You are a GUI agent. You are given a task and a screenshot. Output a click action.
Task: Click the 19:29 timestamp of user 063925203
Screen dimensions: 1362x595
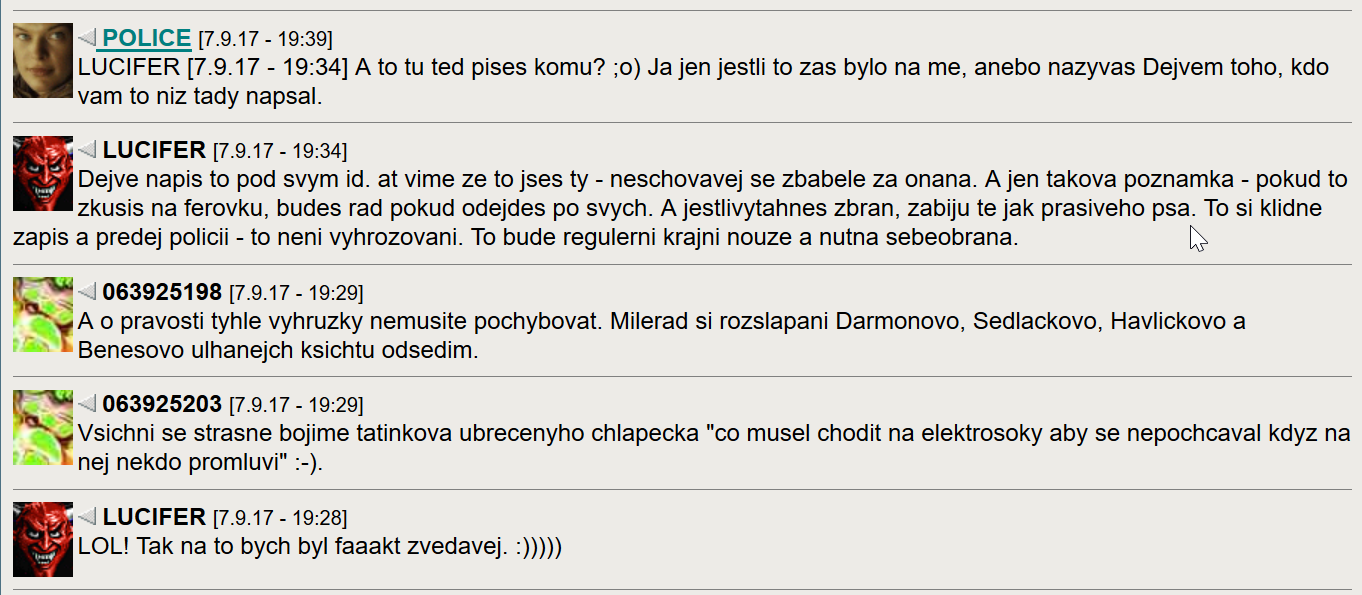tap(296, 406)
